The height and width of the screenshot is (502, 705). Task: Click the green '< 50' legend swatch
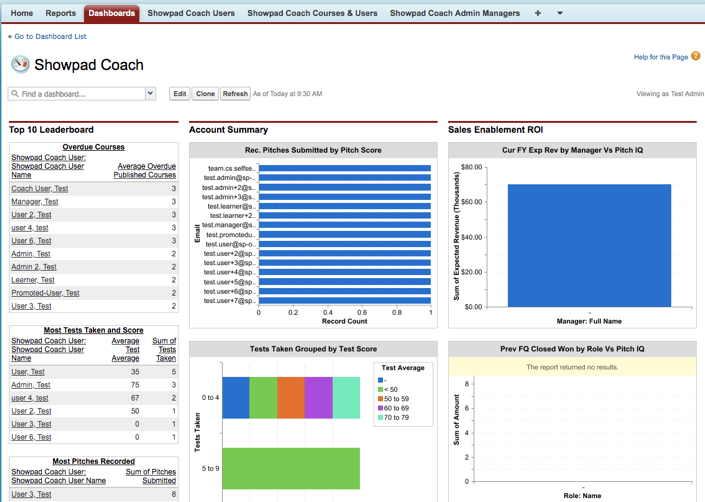point(380,390)
